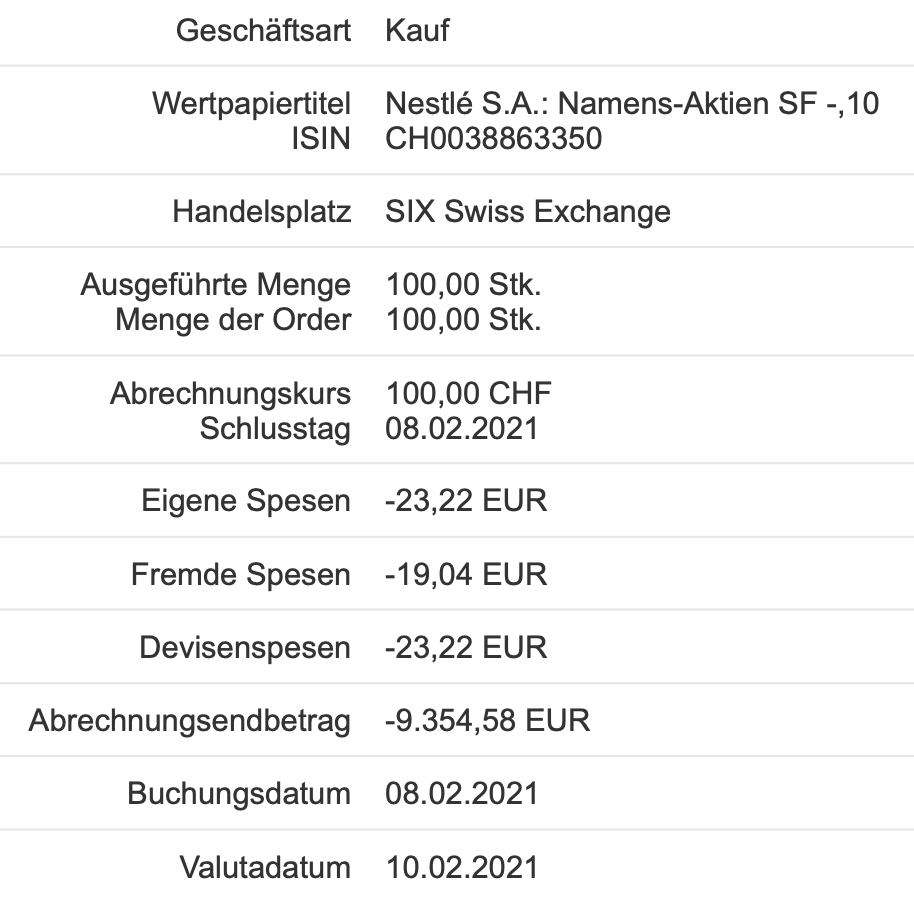The width and height of the screenshot is (914, 900).
Task: Select the Menge der Order quantity value
Action: coord(463,320)
